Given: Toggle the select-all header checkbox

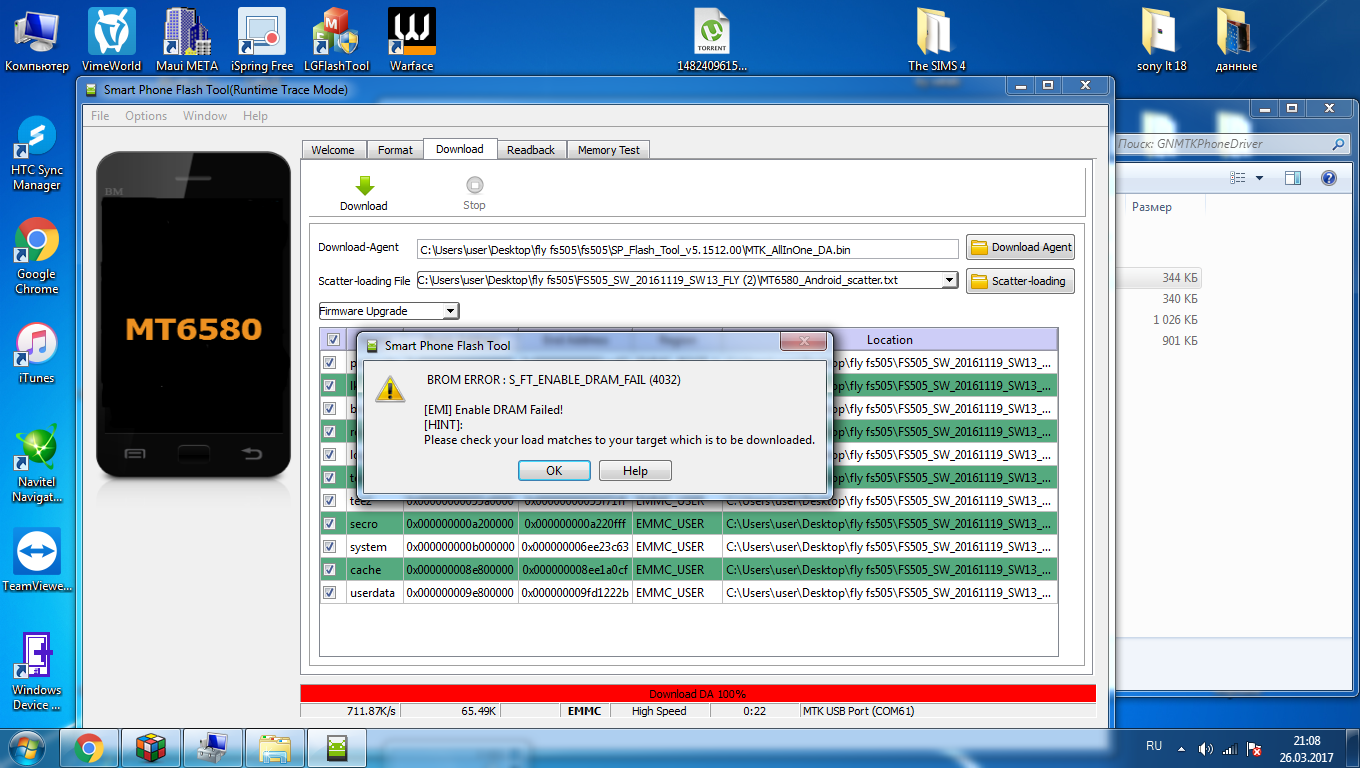Looking at the screenshot, I should [x=333, y=340].
